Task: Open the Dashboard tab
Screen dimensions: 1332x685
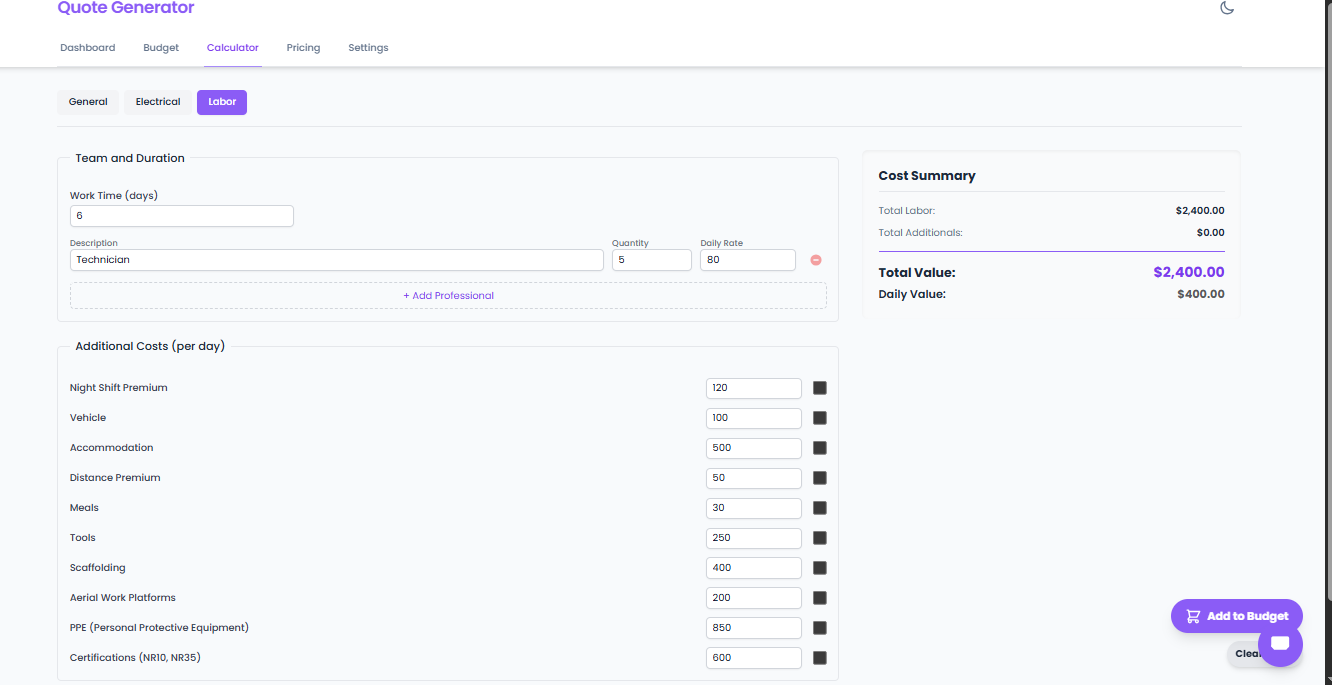Action: pyautogui.click(x=88, y=48)
